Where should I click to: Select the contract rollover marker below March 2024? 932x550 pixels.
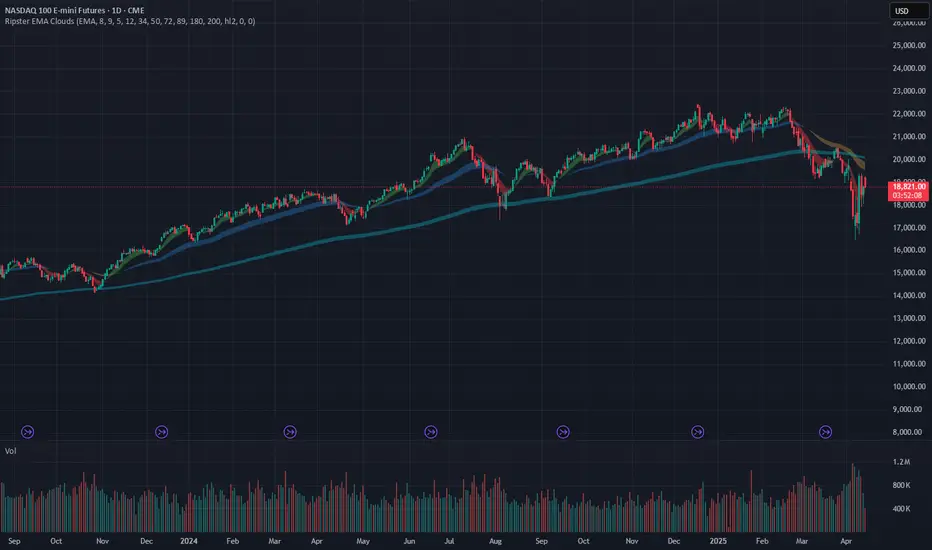point(290,432)
